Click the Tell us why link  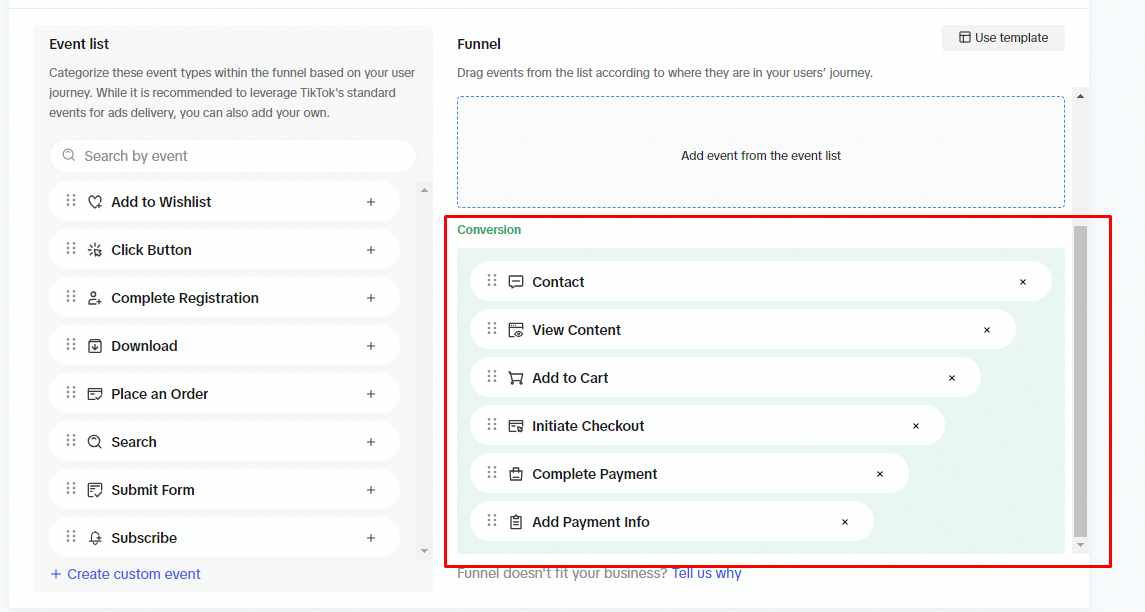[707, 573]
